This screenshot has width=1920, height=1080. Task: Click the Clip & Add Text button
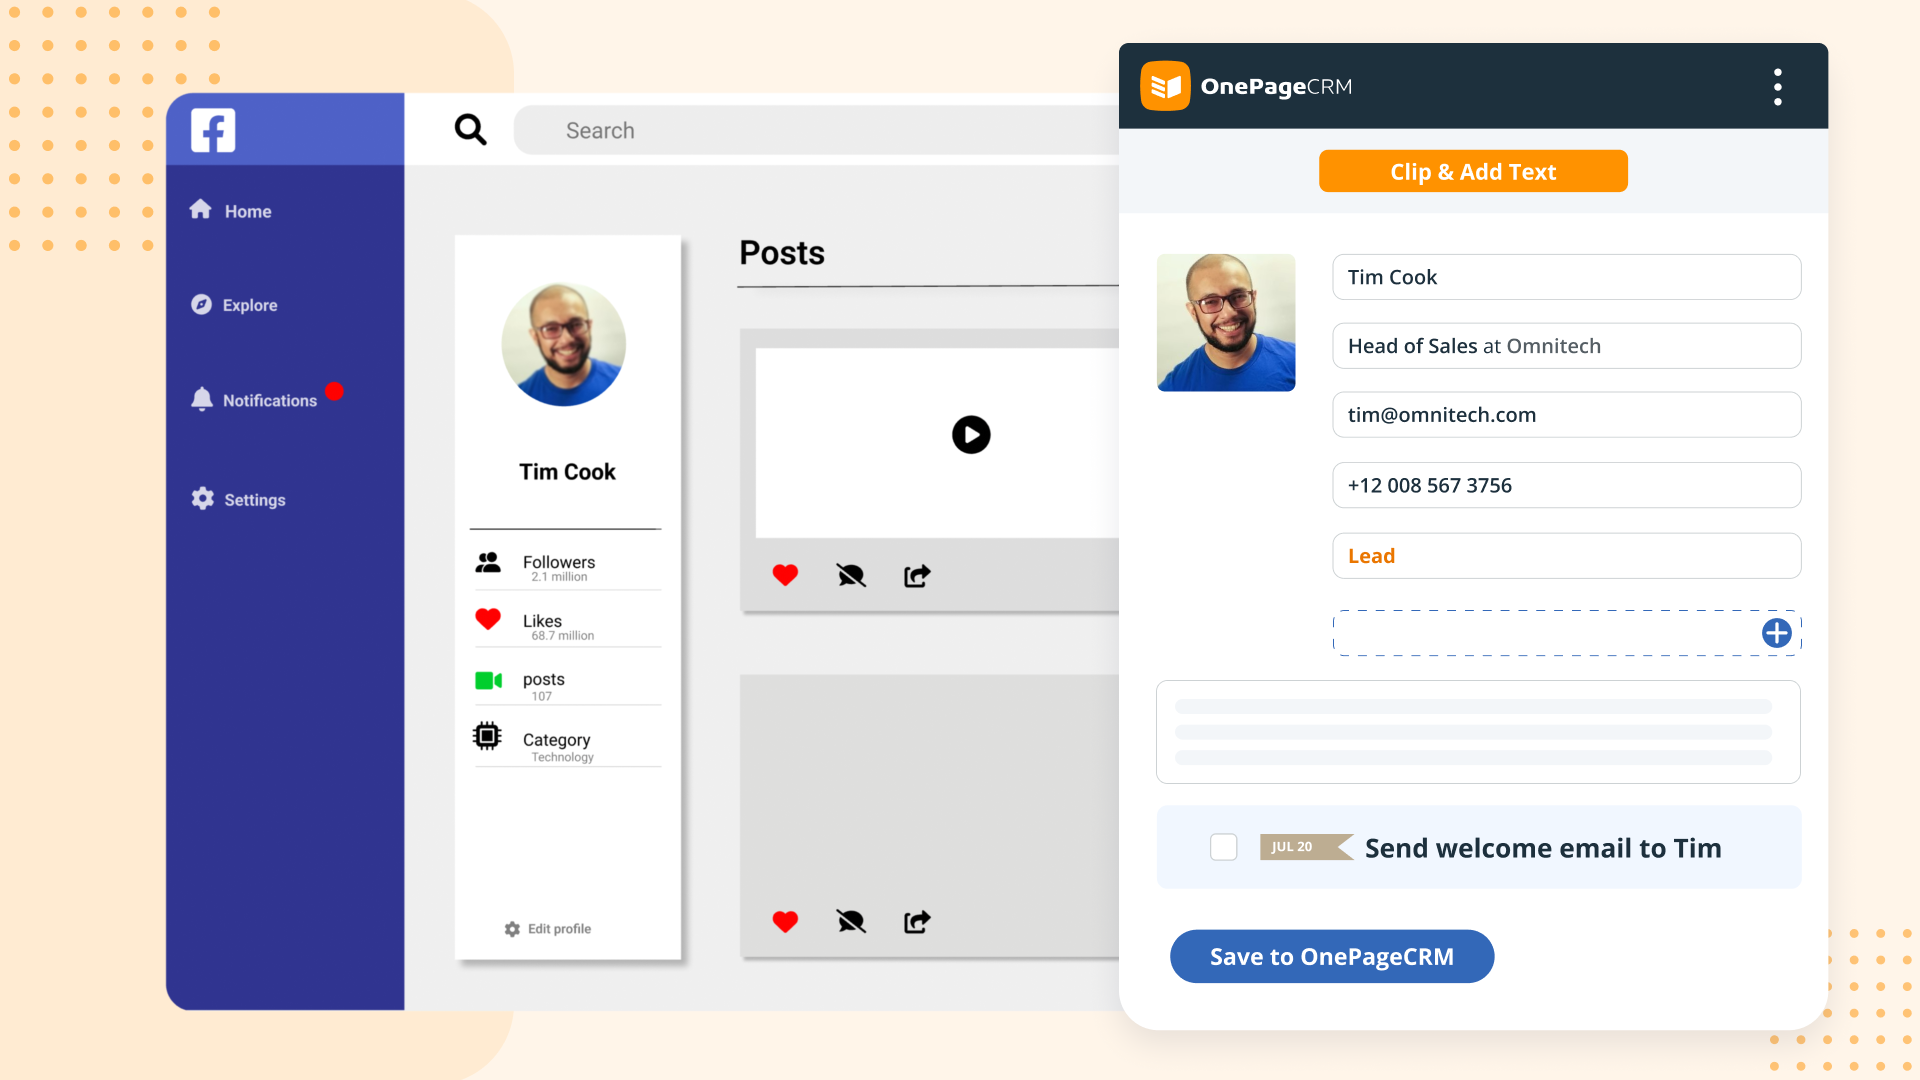(x=1472, y=170)
